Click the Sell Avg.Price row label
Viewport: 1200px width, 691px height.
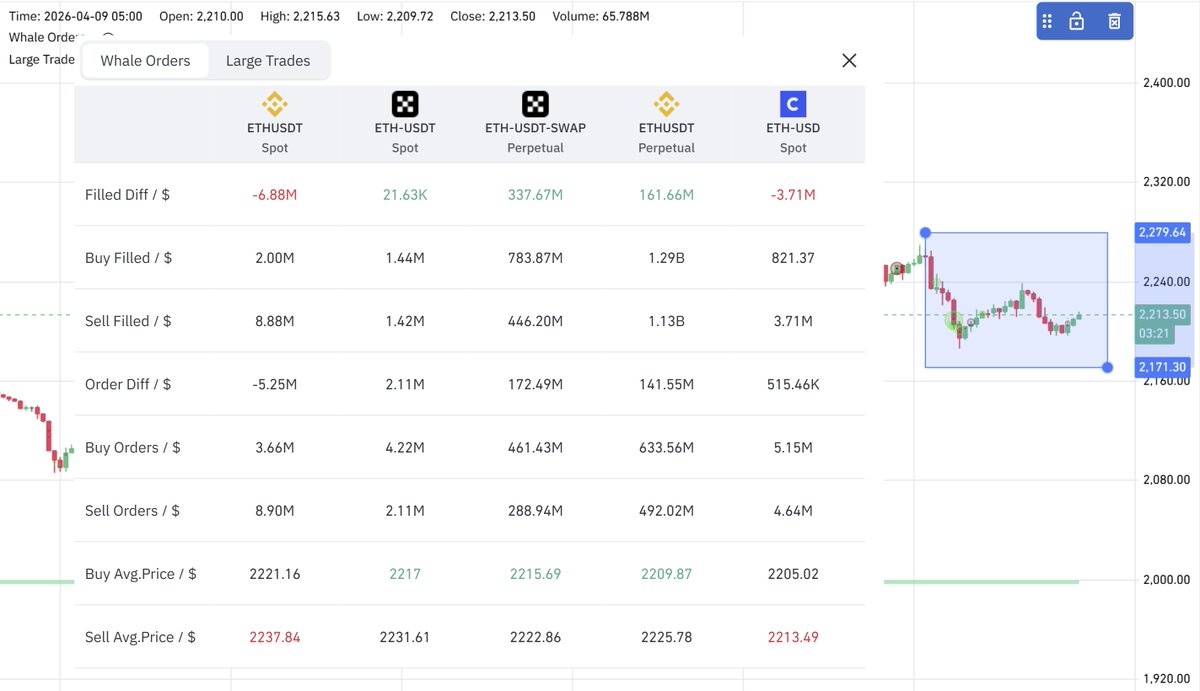(x=140, y=637)
